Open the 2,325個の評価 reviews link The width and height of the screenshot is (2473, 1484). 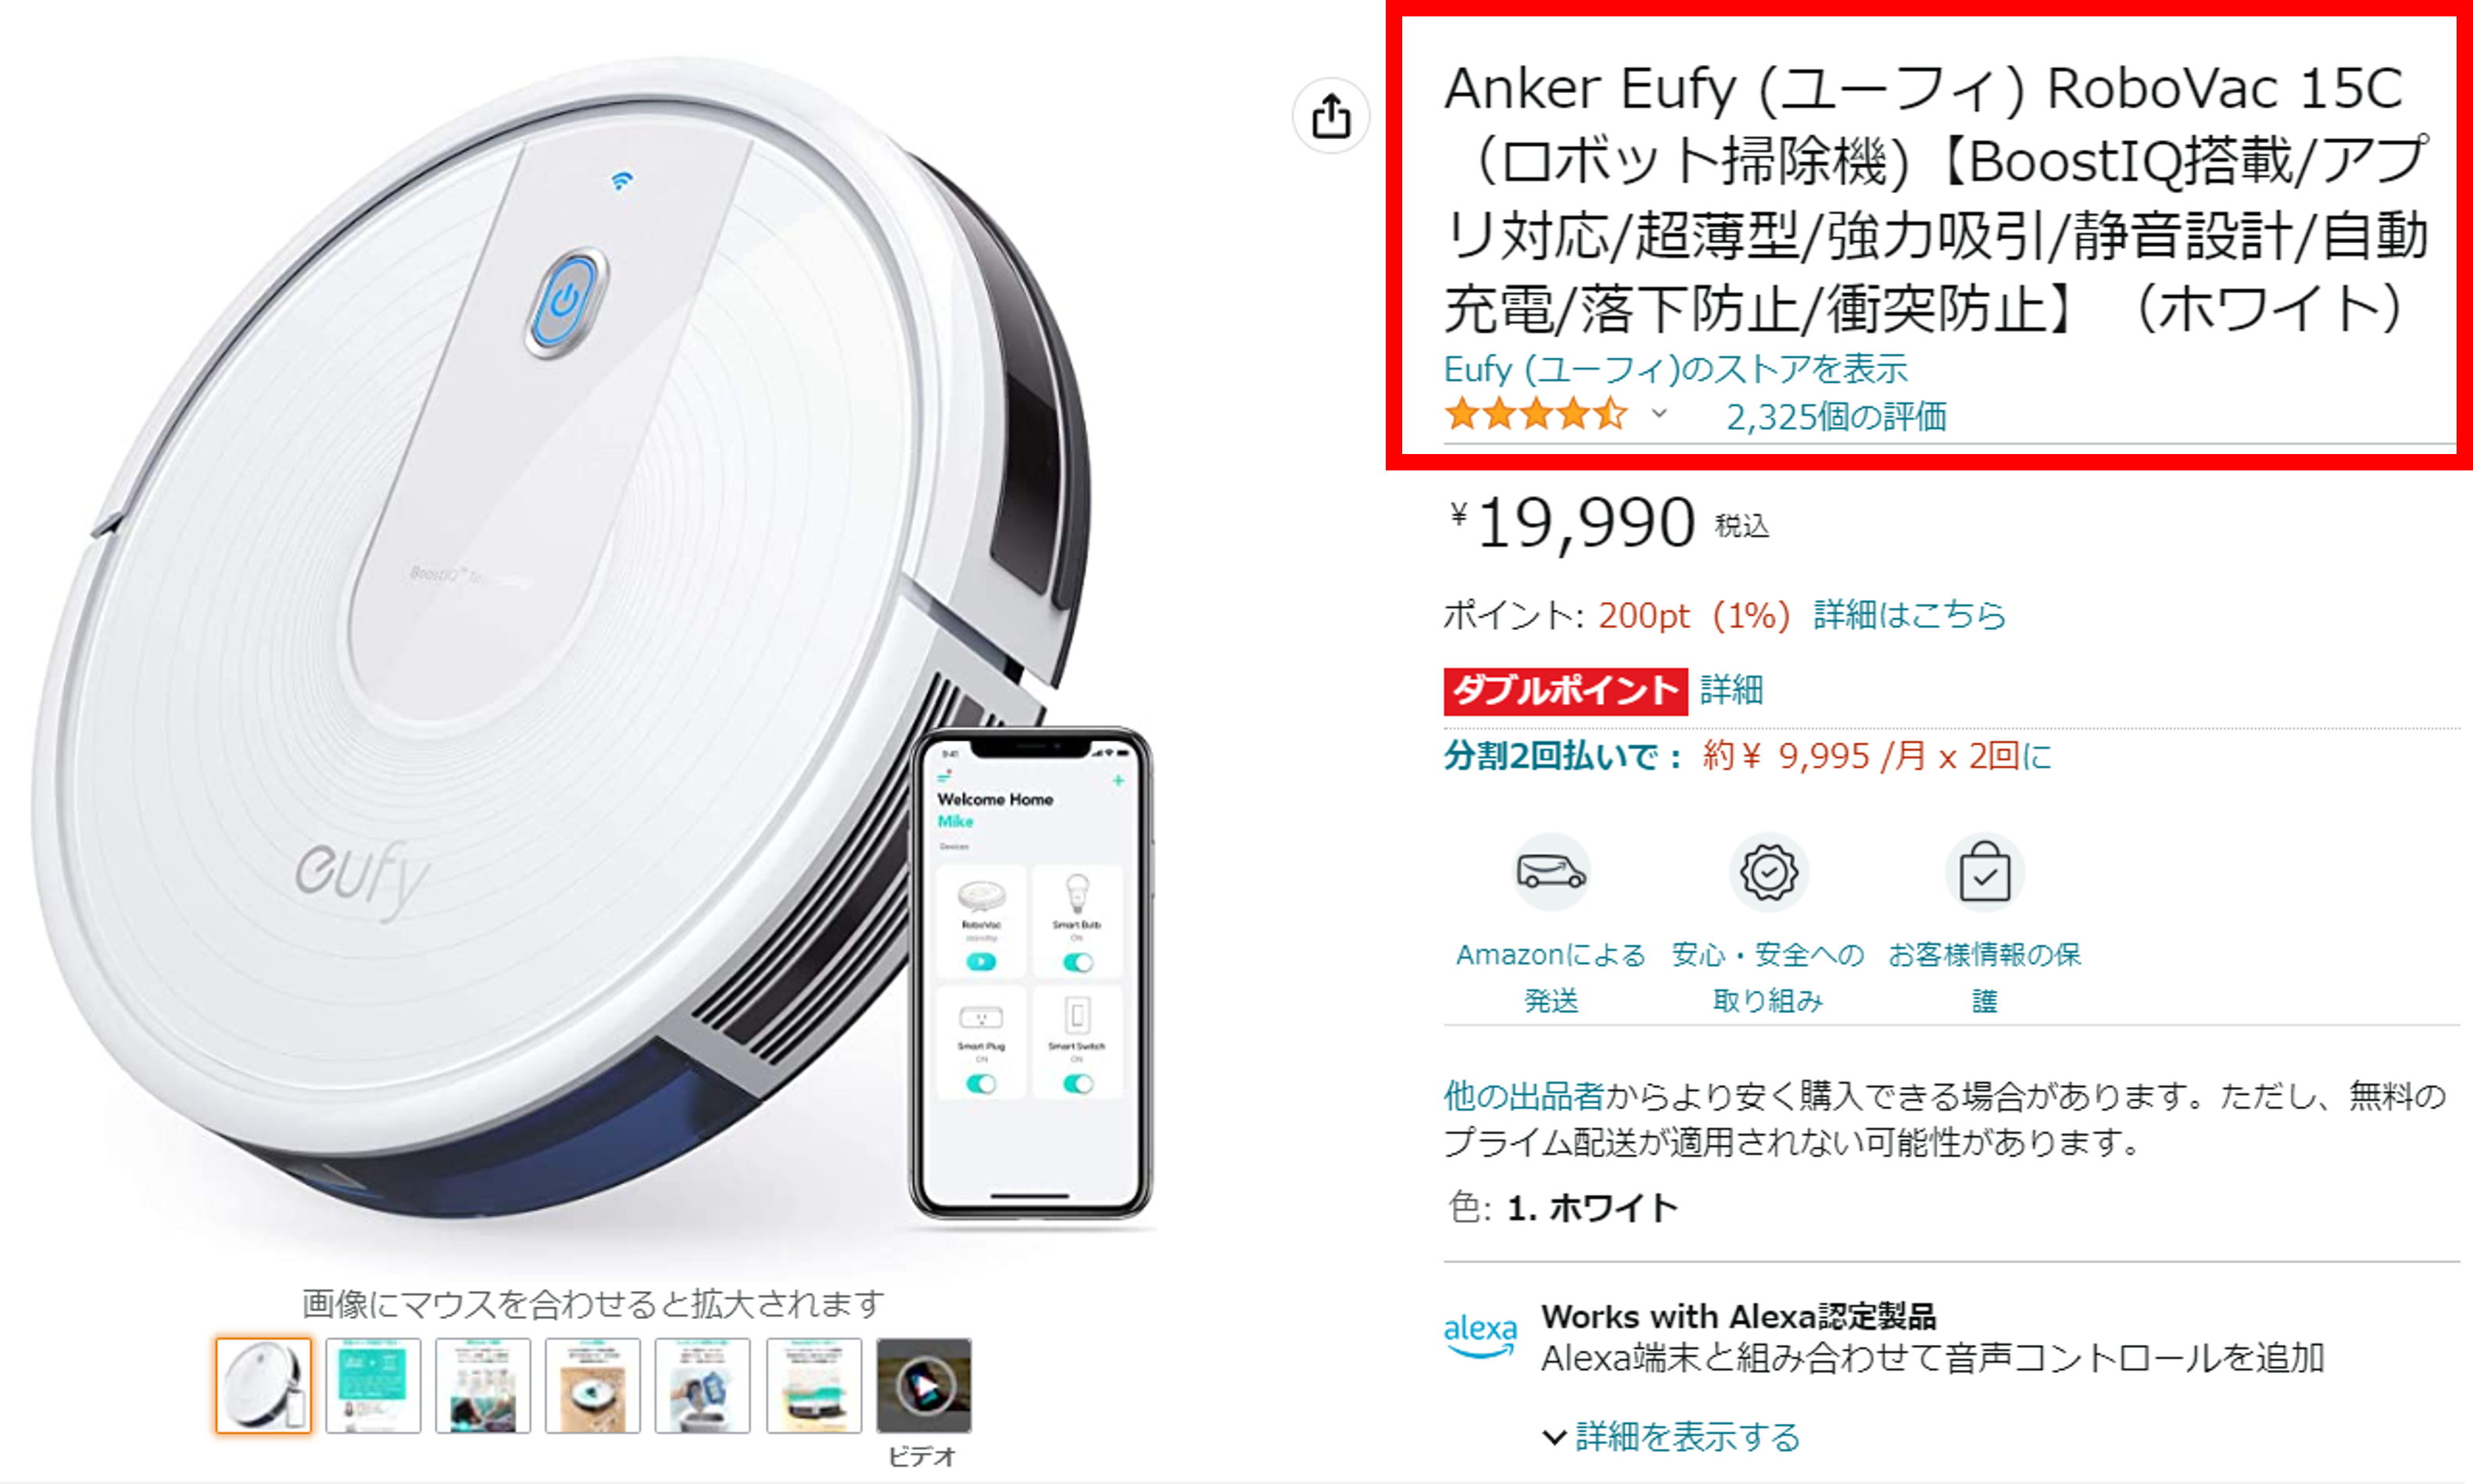tap(1836, 416)
